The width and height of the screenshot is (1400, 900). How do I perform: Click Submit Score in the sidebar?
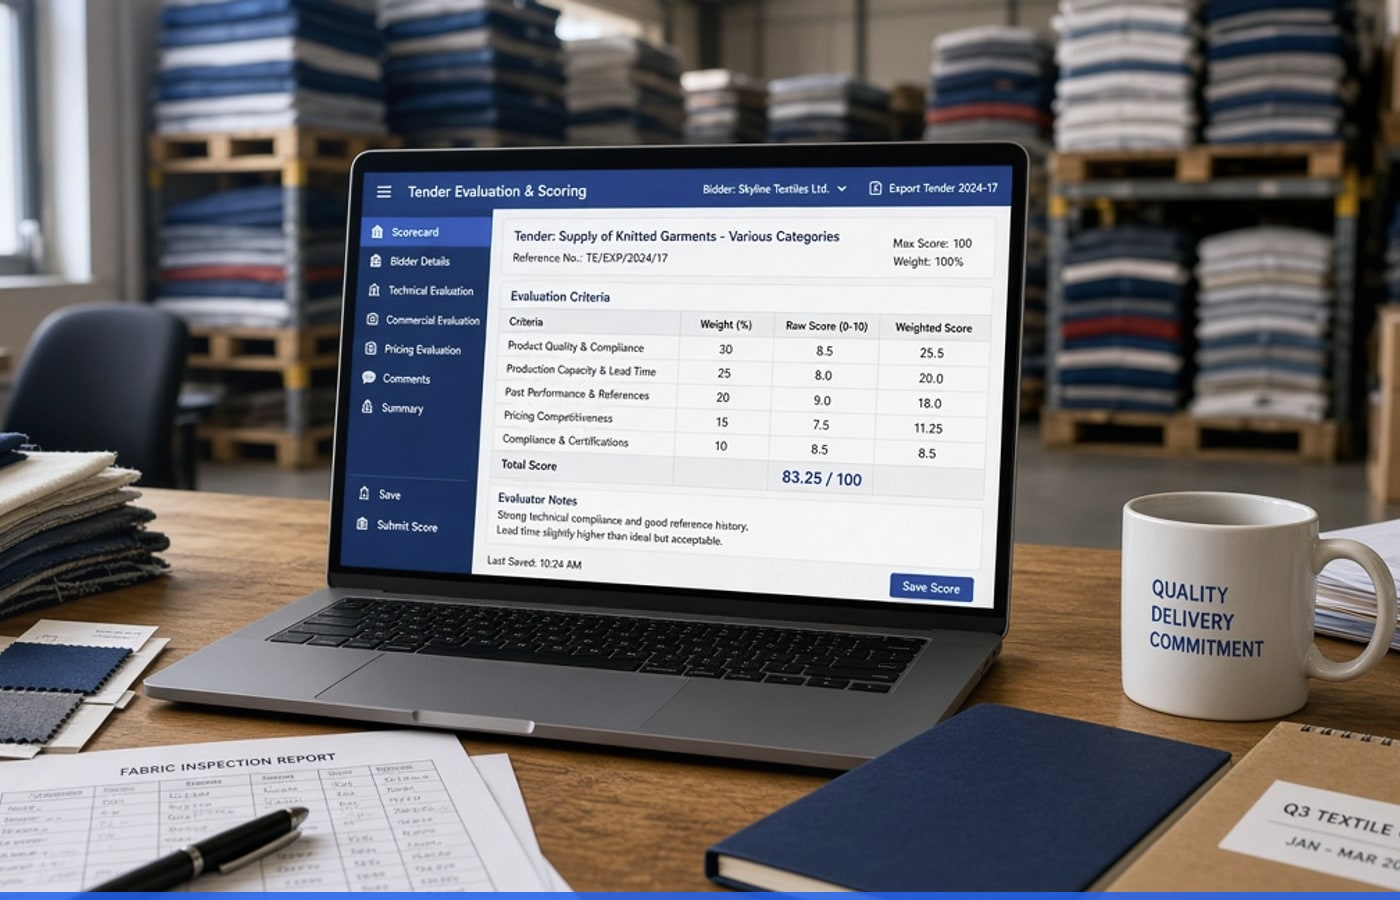(x=397, y=525)
